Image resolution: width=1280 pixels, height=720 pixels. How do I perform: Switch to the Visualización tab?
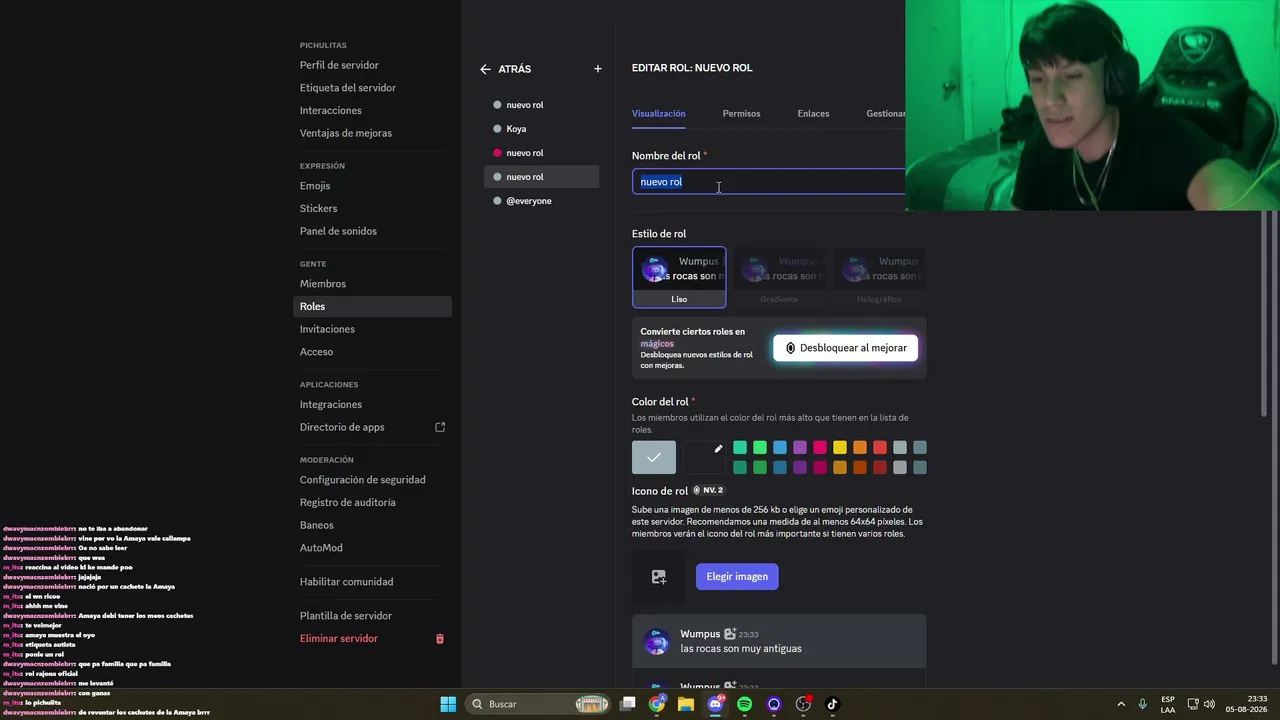coord(659,114)
